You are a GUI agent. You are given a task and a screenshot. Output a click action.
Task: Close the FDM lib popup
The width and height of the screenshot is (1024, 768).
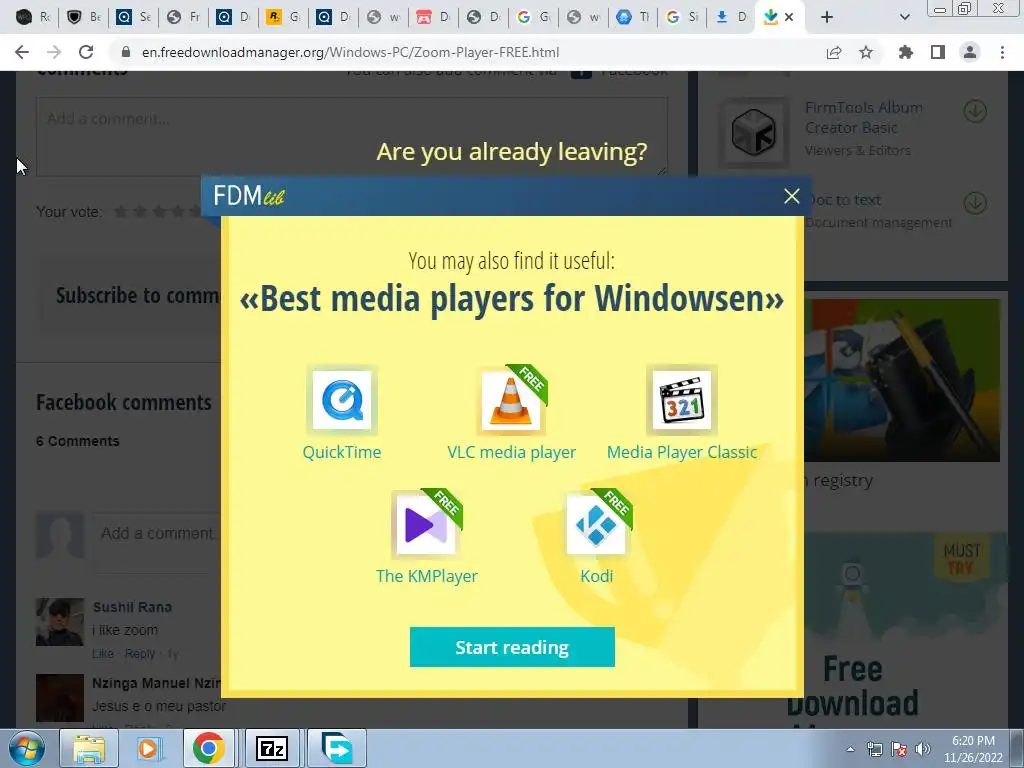(x=792, y=196)
